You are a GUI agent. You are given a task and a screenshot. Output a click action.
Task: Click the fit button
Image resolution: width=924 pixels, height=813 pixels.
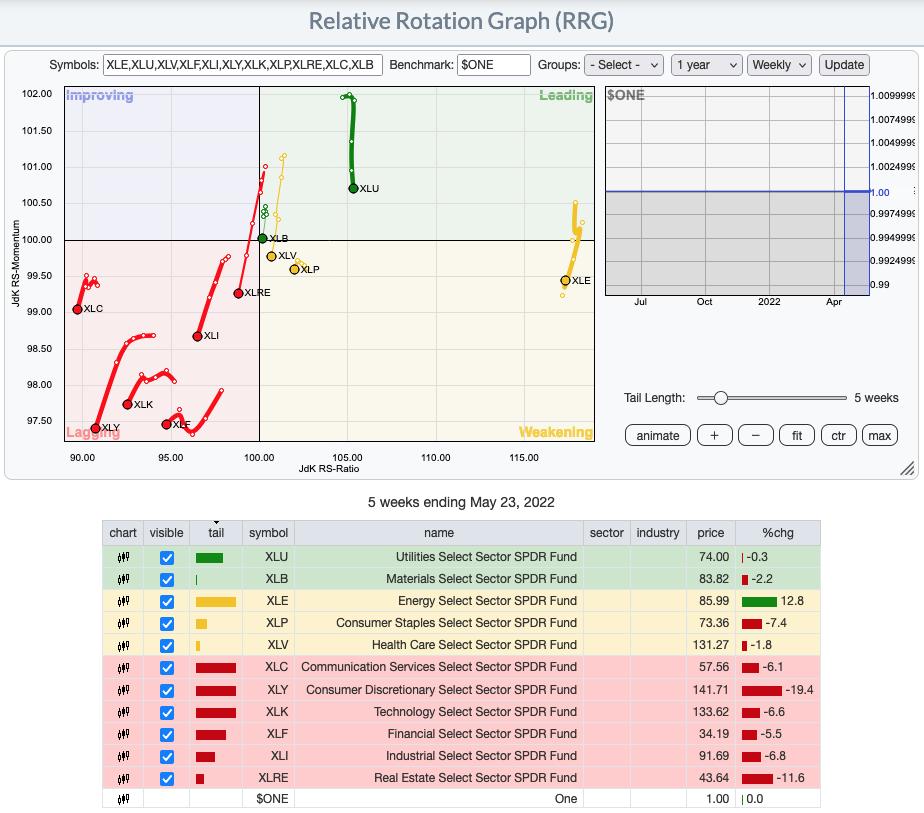tap(797, 435)
